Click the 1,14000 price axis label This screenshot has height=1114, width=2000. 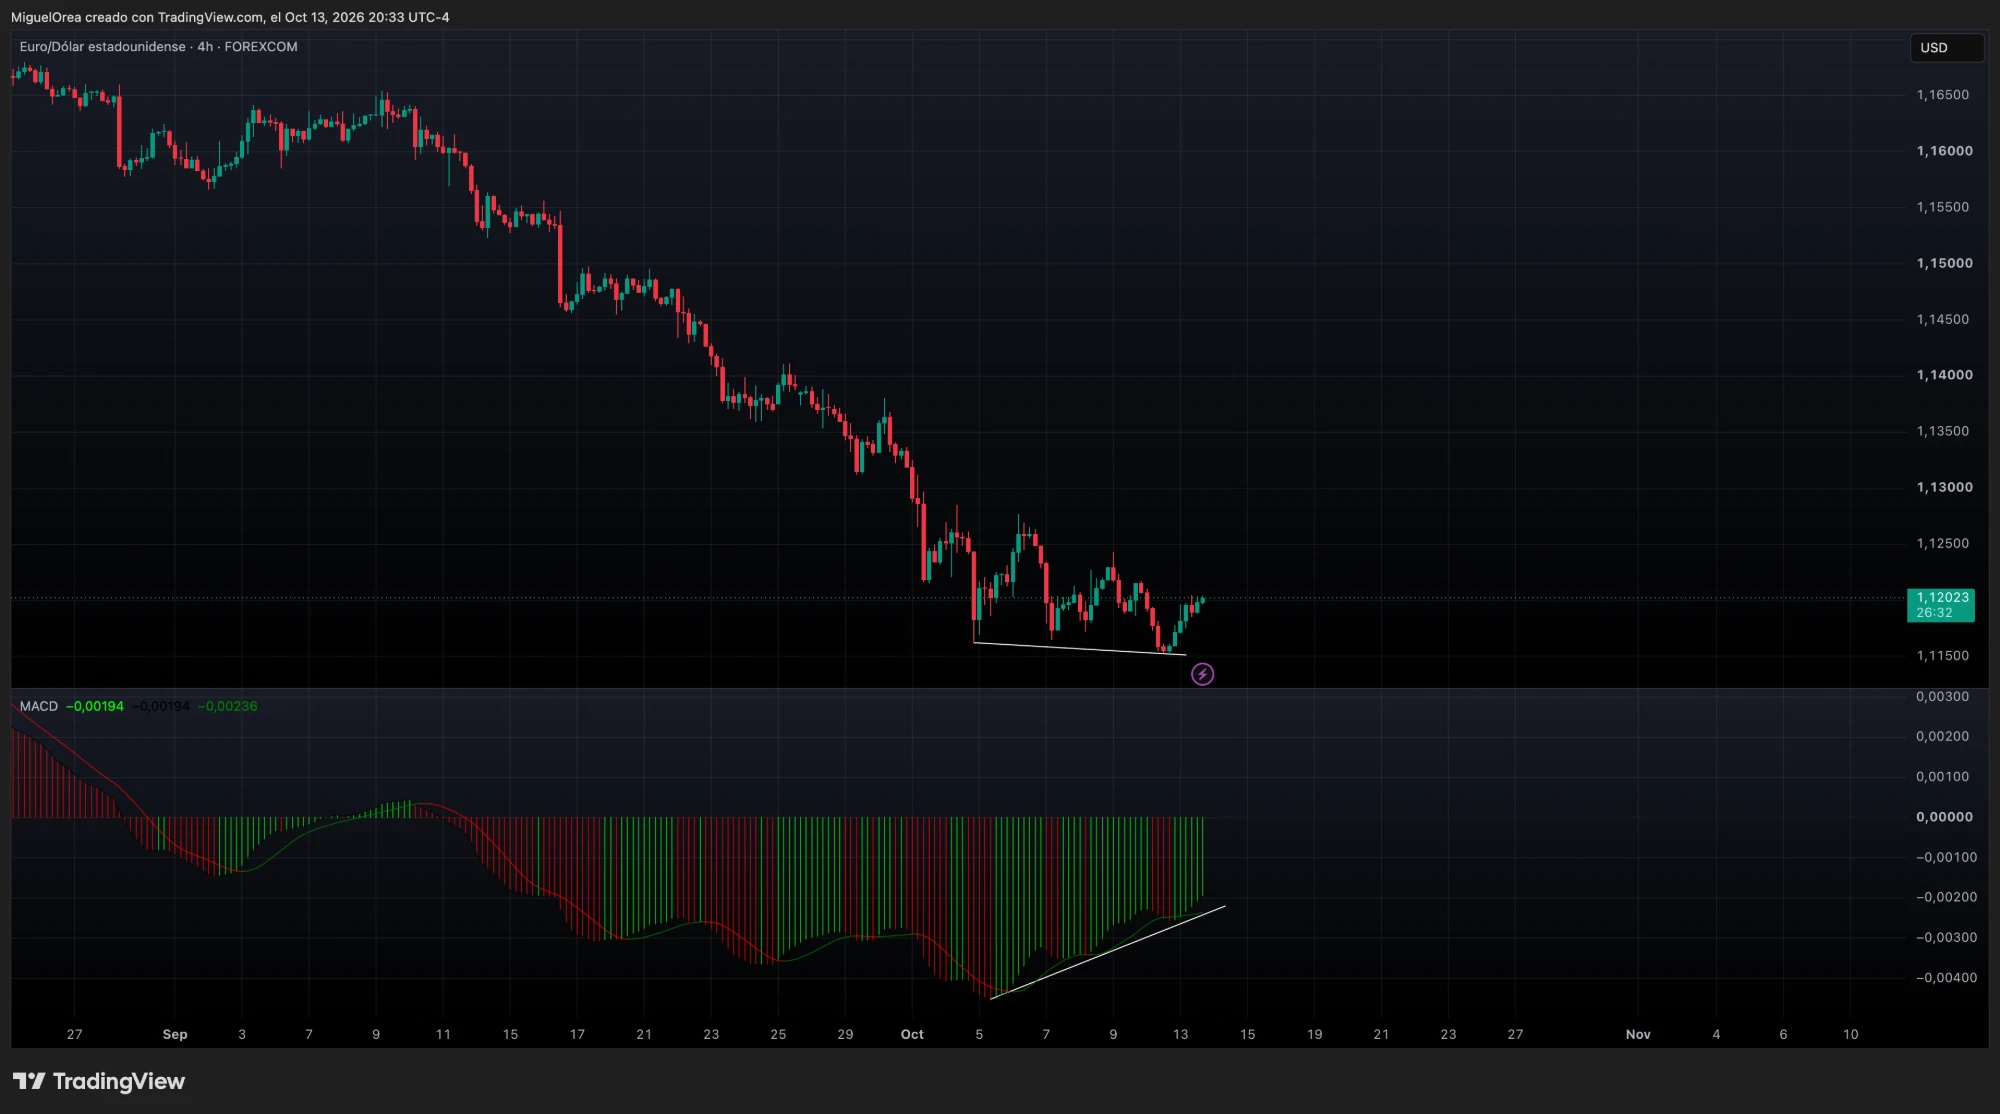1944,375
